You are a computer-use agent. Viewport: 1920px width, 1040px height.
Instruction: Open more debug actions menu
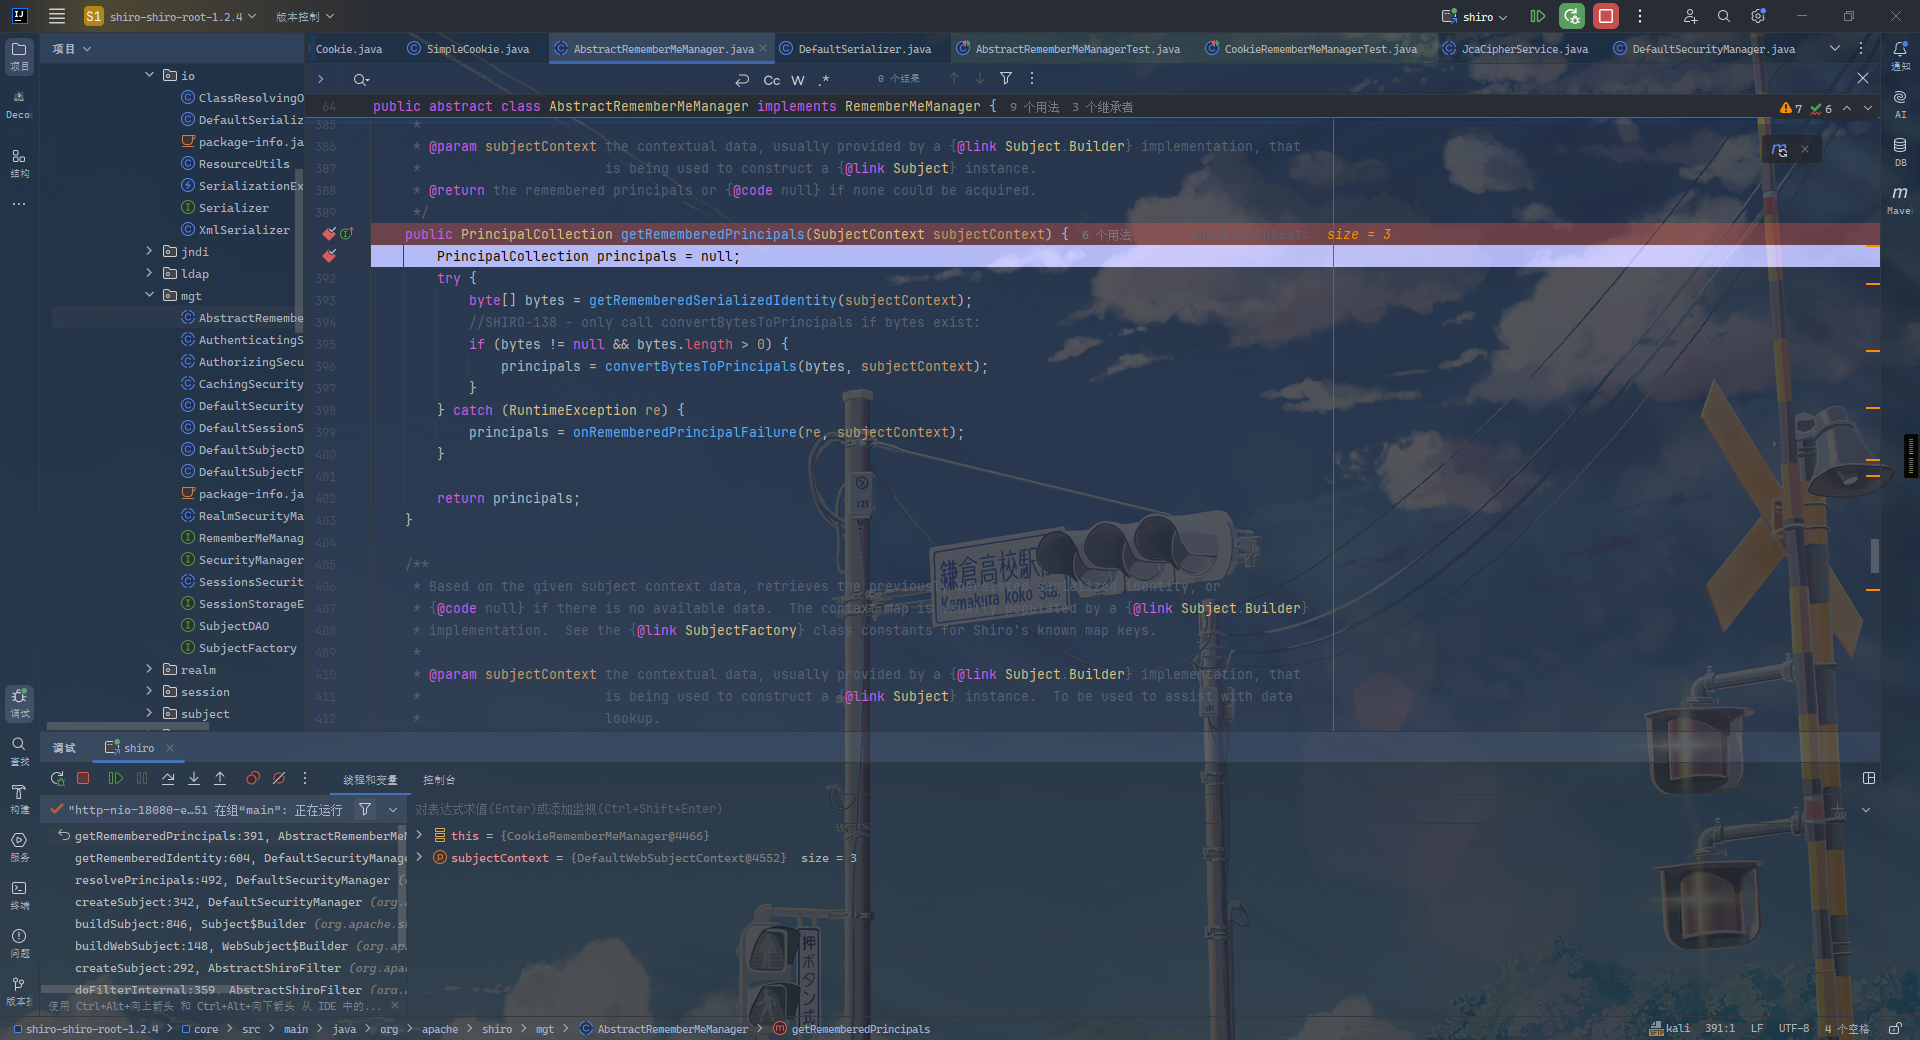305,778
